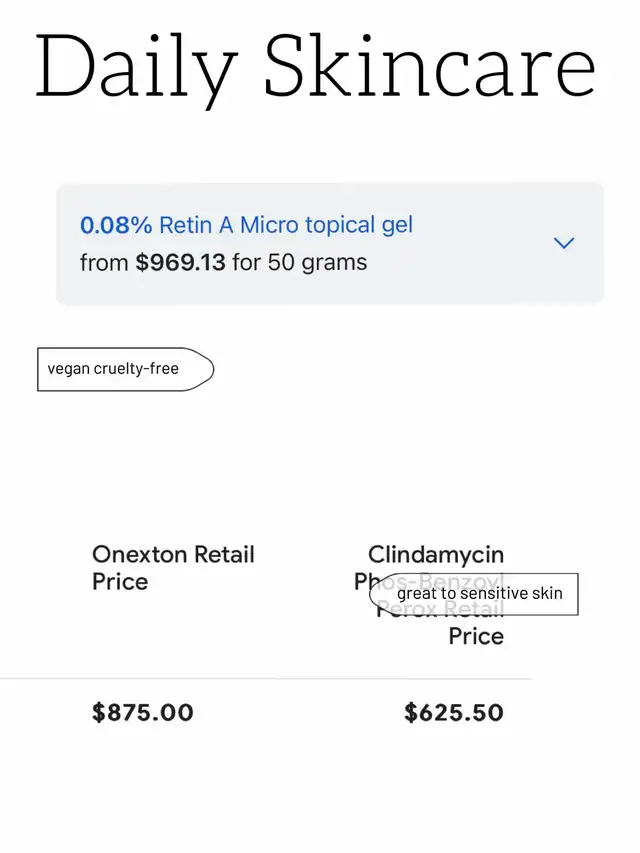Click the word 'from' in price line

tap(104, 263)
